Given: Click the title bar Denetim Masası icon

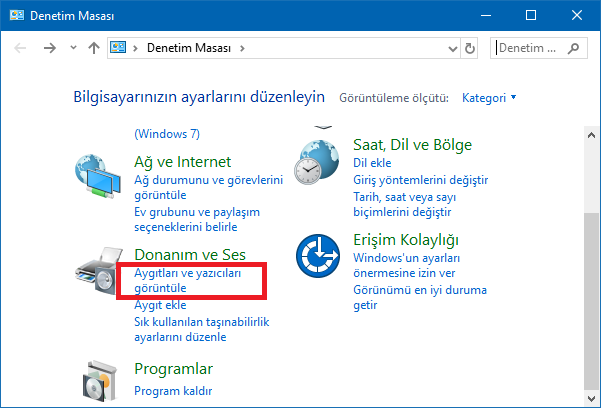Looking at the screenshot, I should (17, 15).
